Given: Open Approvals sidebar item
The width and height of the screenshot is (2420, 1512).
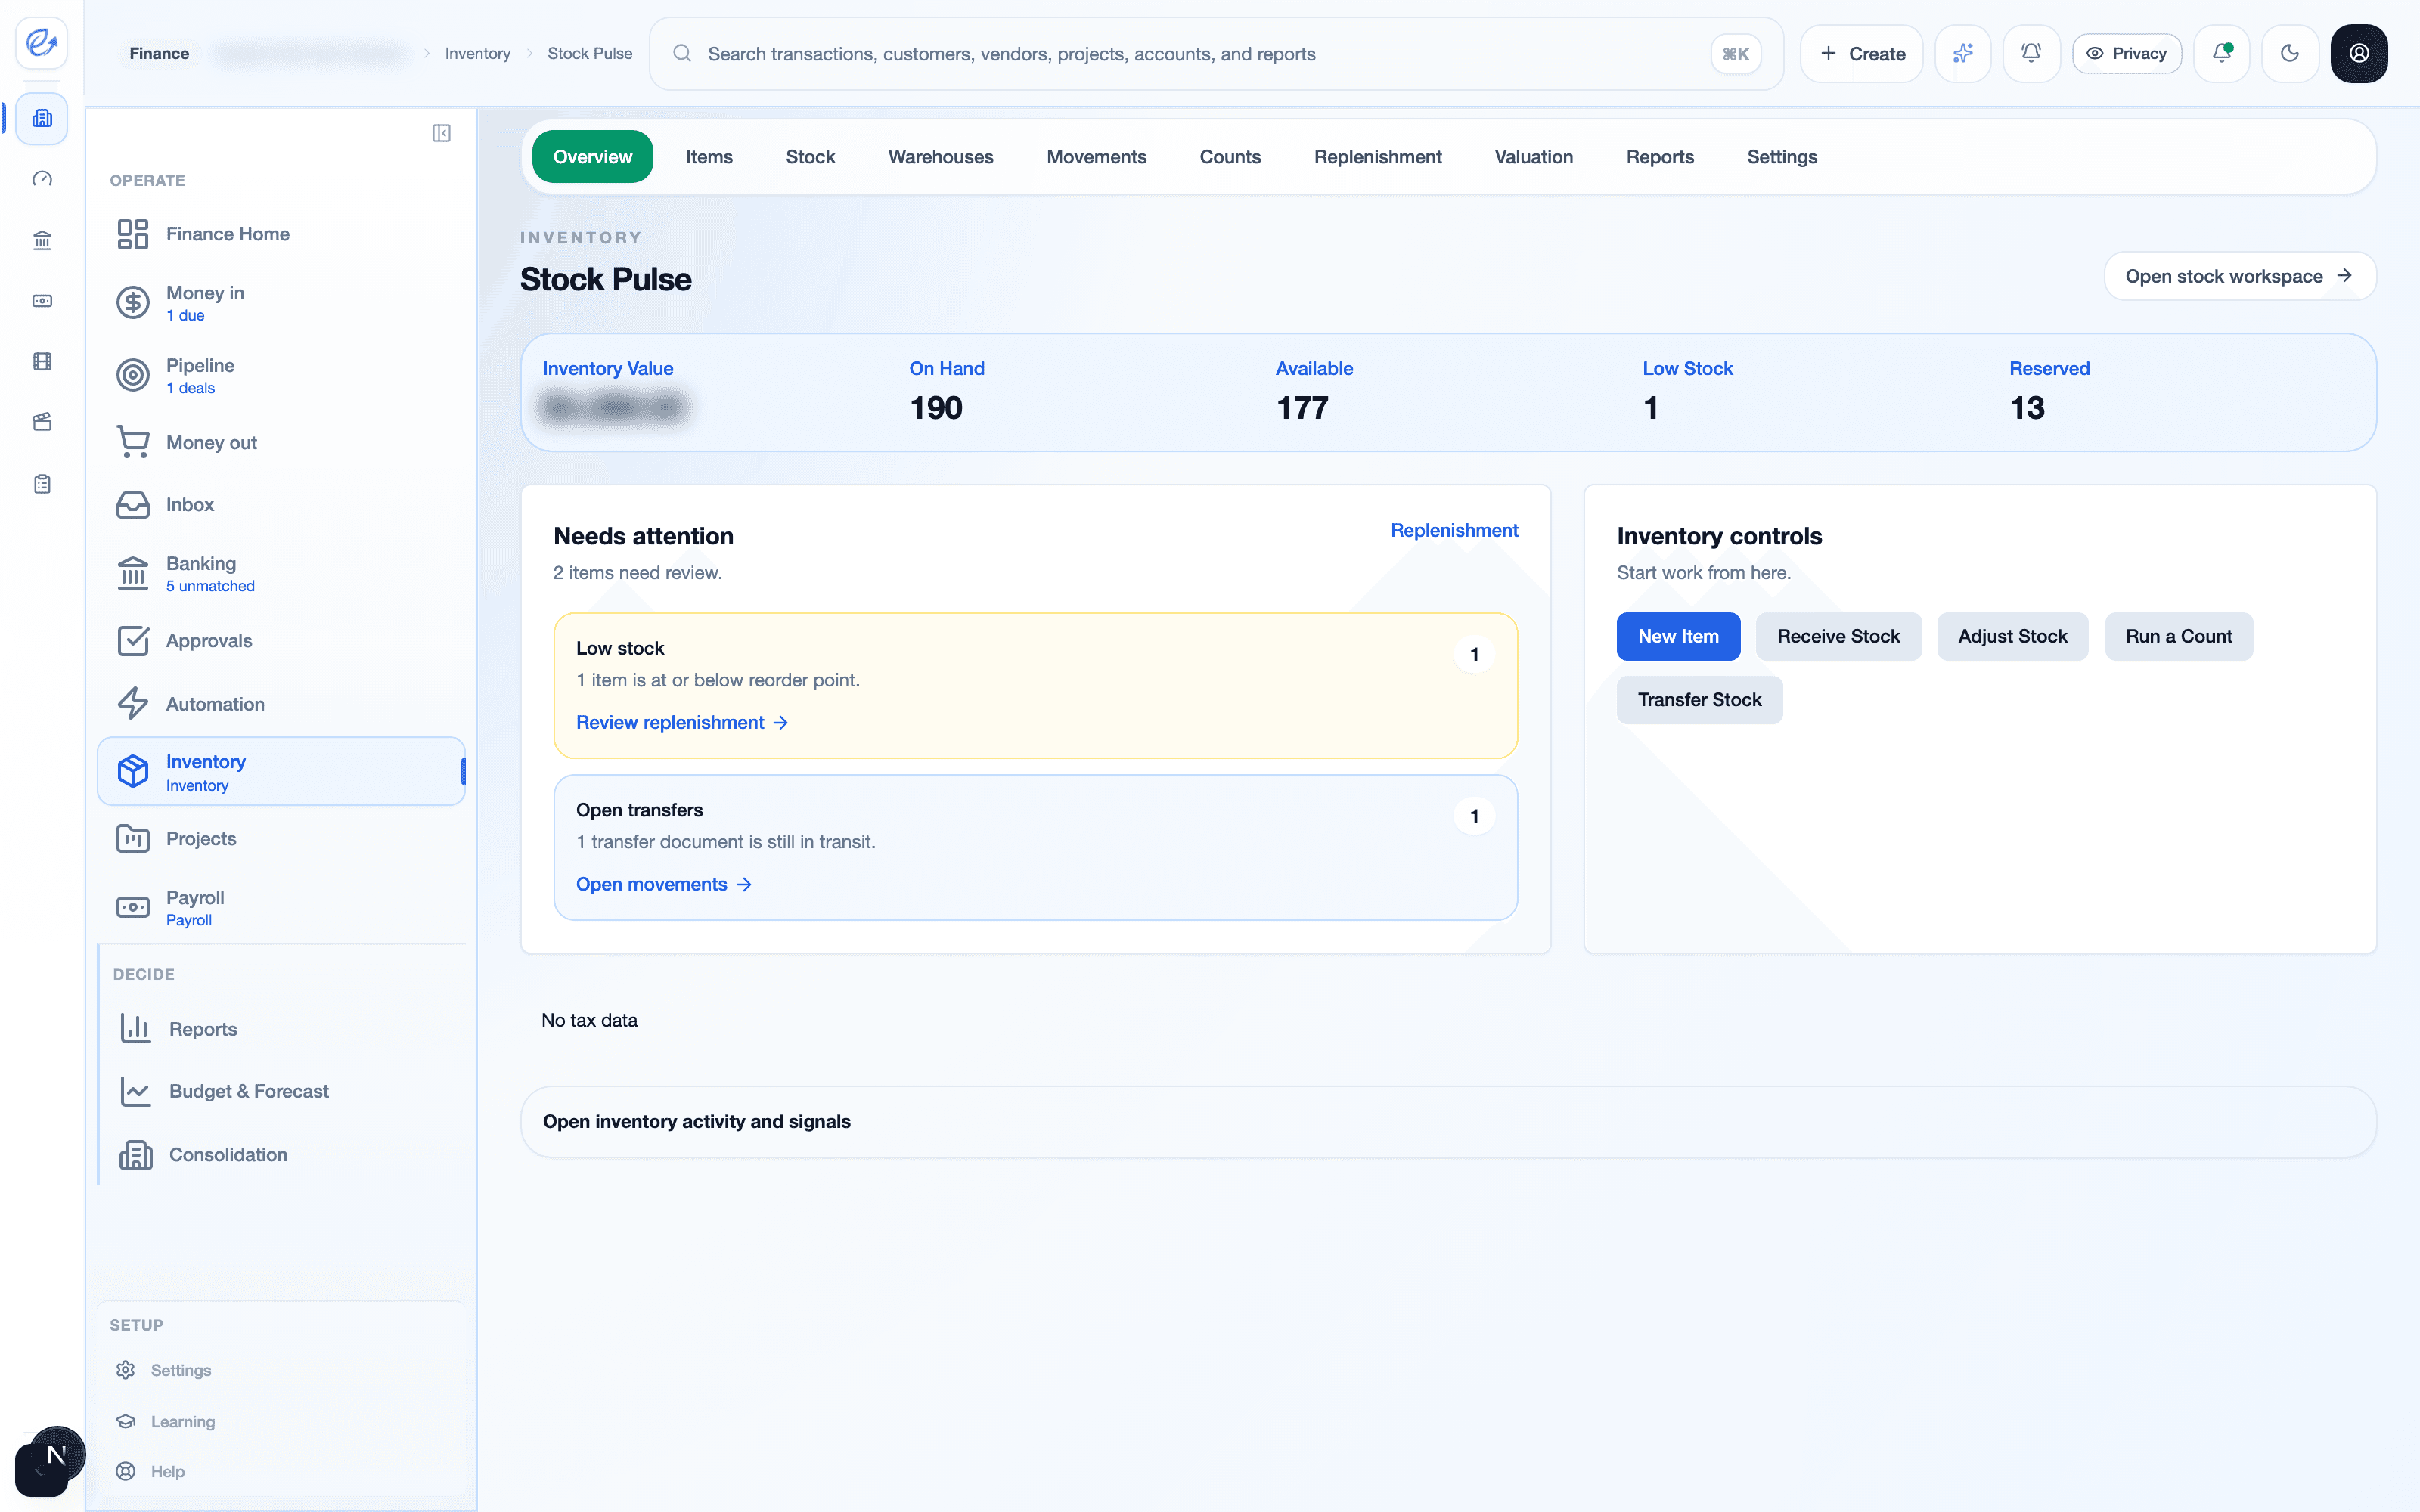Looking at the screenshot, I should pos(281,641).
